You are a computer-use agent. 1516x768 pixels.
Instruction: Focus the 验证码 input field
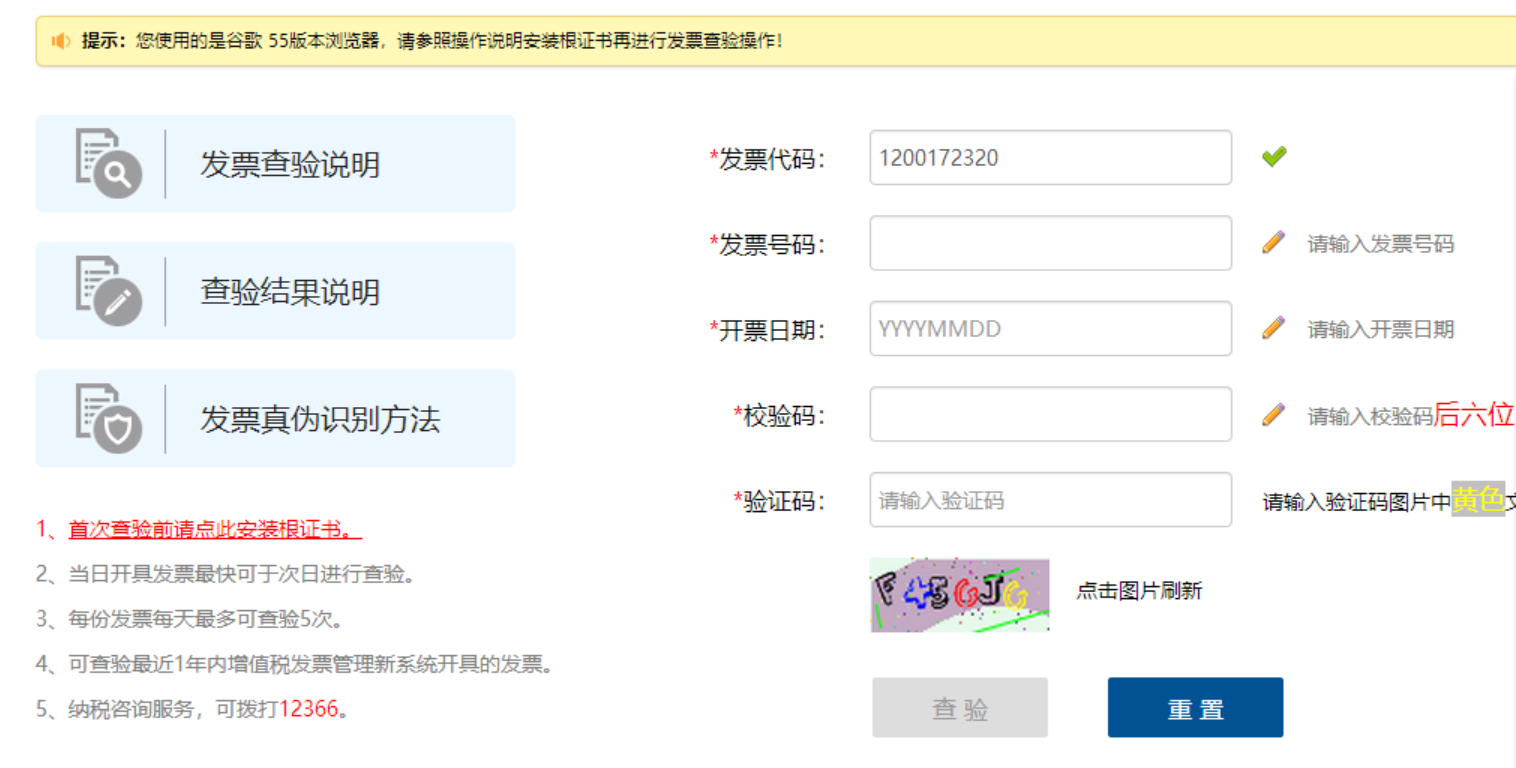1050,500
